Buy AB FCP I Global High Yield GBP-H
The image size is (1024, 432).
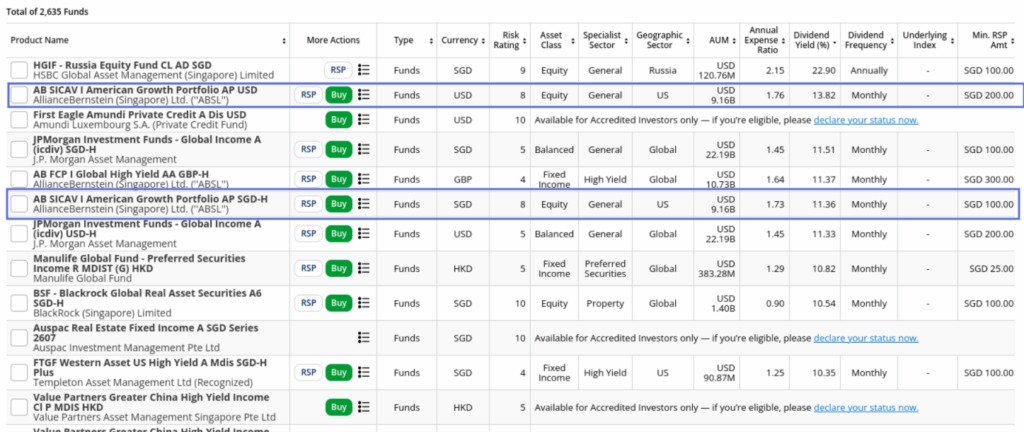[x=339, y=179]
